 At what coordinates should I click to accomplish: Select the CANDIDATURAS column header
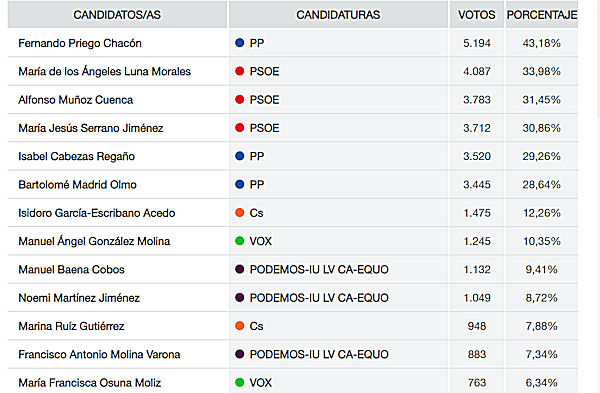coord(338,15)
